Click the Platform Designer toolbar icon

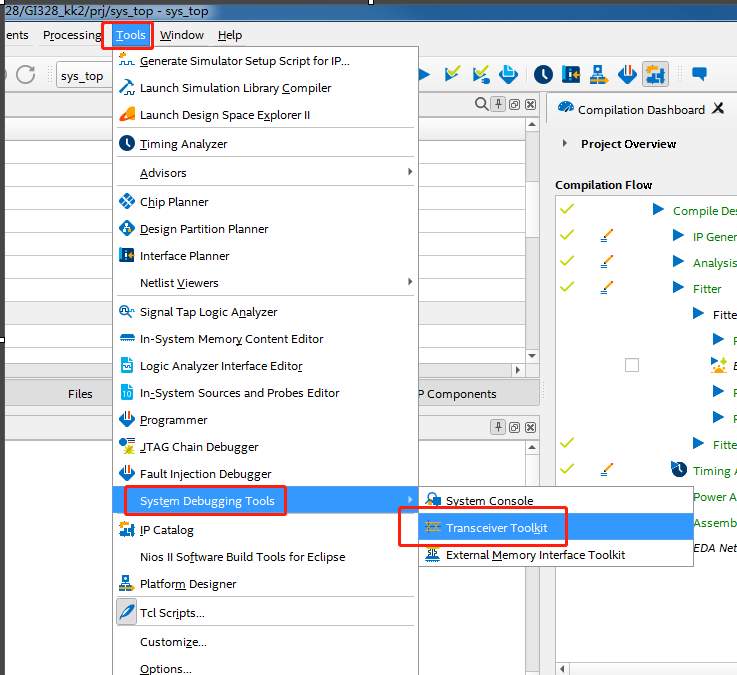pos(598,74)
